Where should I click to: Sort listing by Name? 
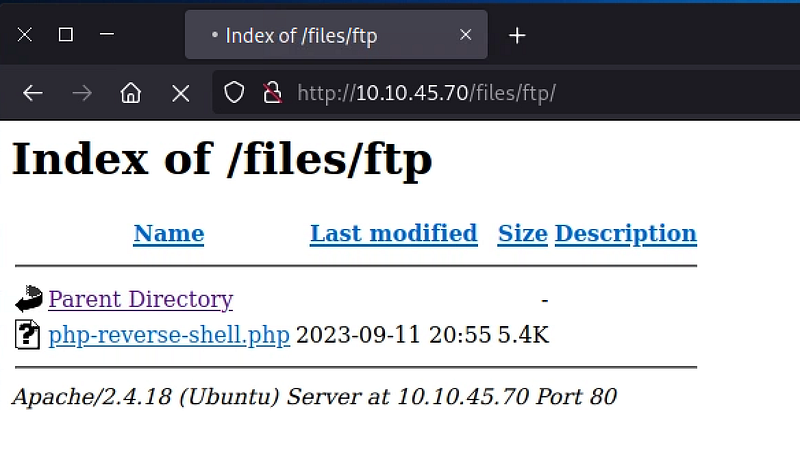pos(169,234)
